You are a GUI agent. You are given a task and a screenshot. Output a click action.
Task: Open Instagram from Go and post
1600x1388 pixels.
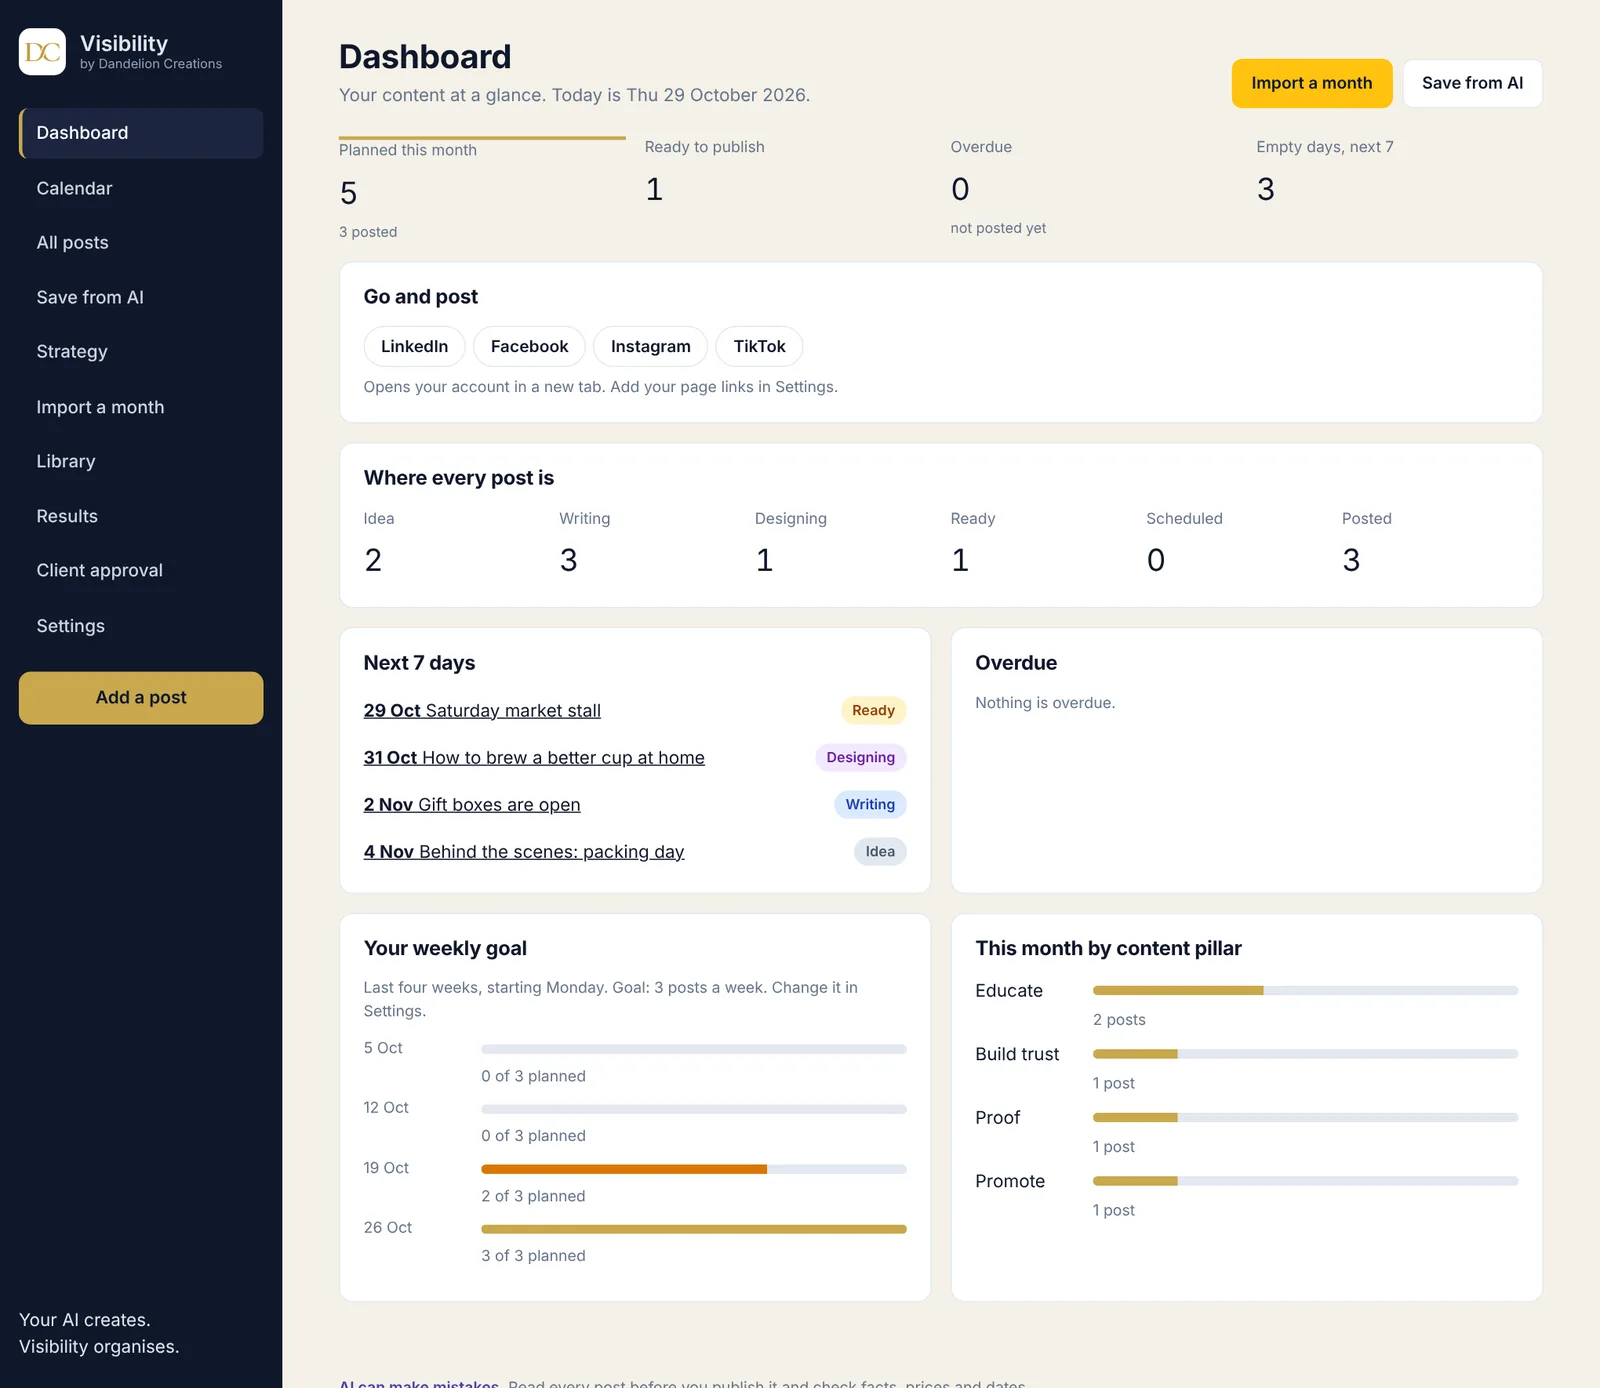click(x=650, y=346)
